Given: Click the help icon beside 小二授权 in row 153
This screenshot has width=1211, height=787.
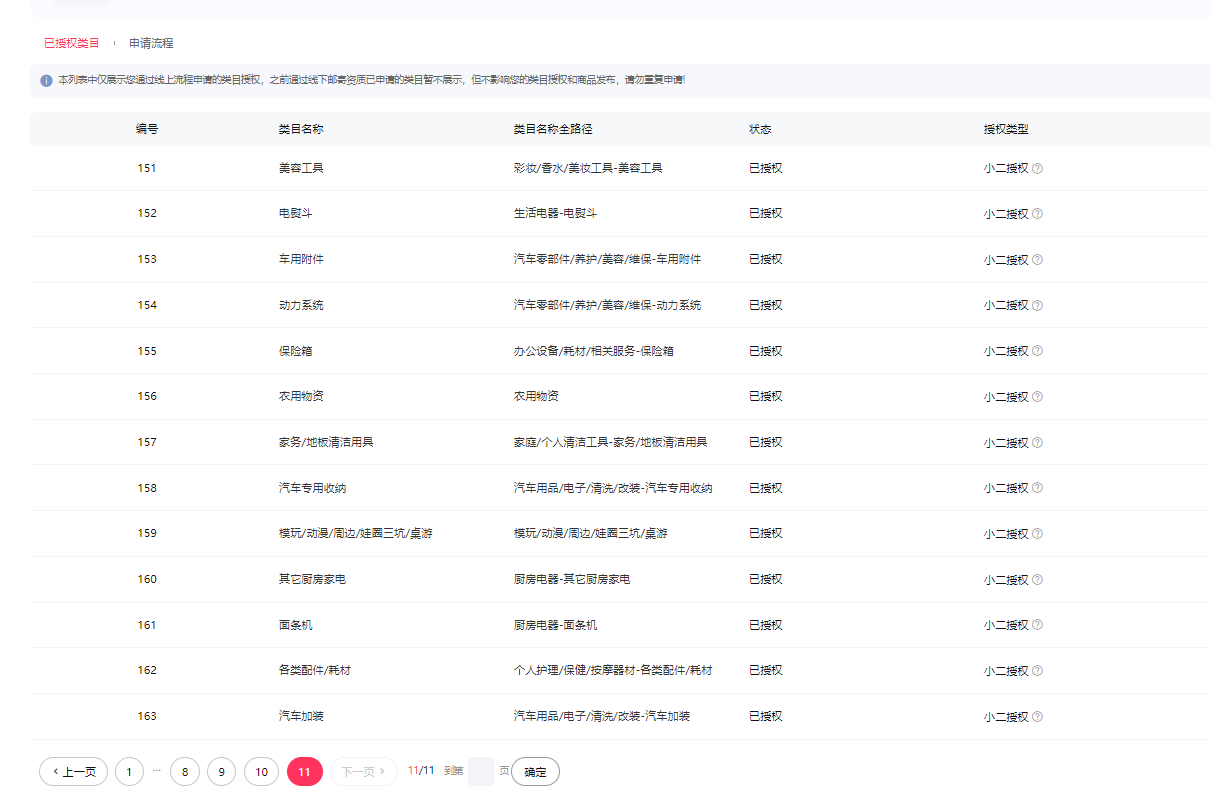Looking at the screenshot, I should 1037,260.
